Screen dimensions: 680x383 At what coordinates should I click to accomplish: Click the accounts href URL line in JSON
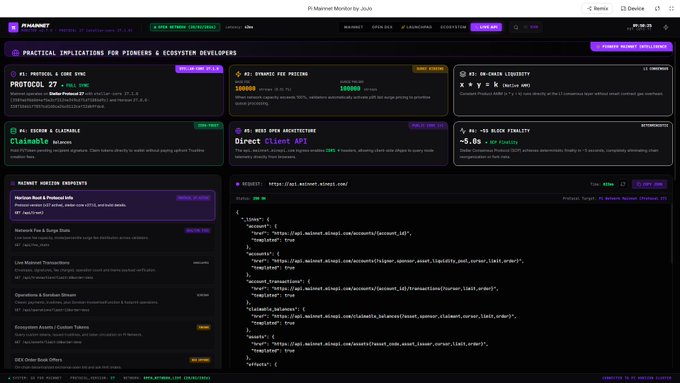click(x=387, y=261)
